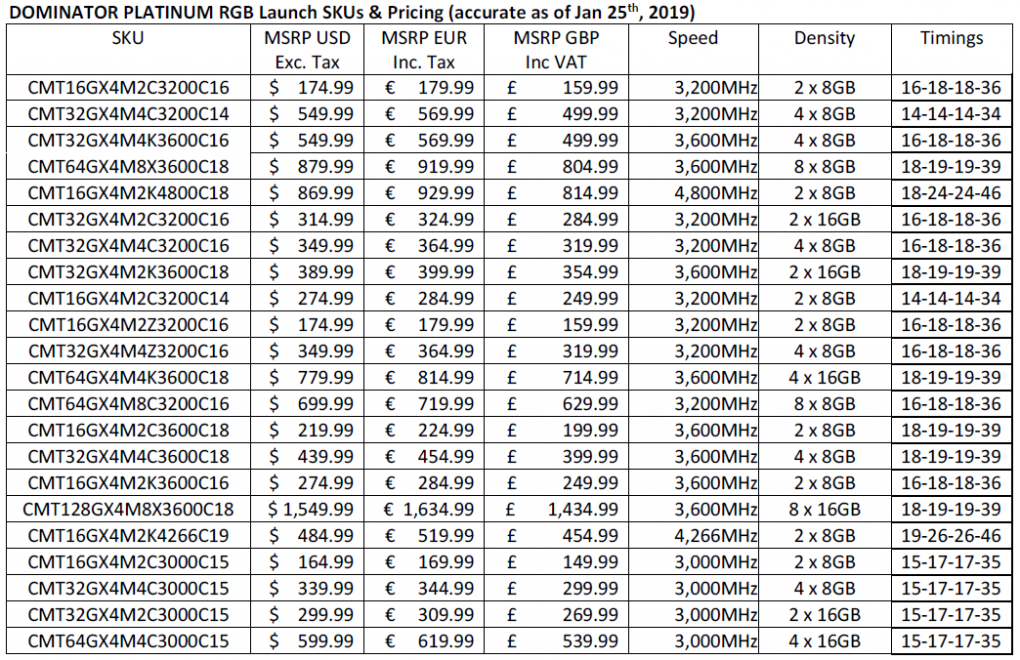
Task: Select SKU cell CMT16GX4M2Z3200C16
Action: [128, 324]
